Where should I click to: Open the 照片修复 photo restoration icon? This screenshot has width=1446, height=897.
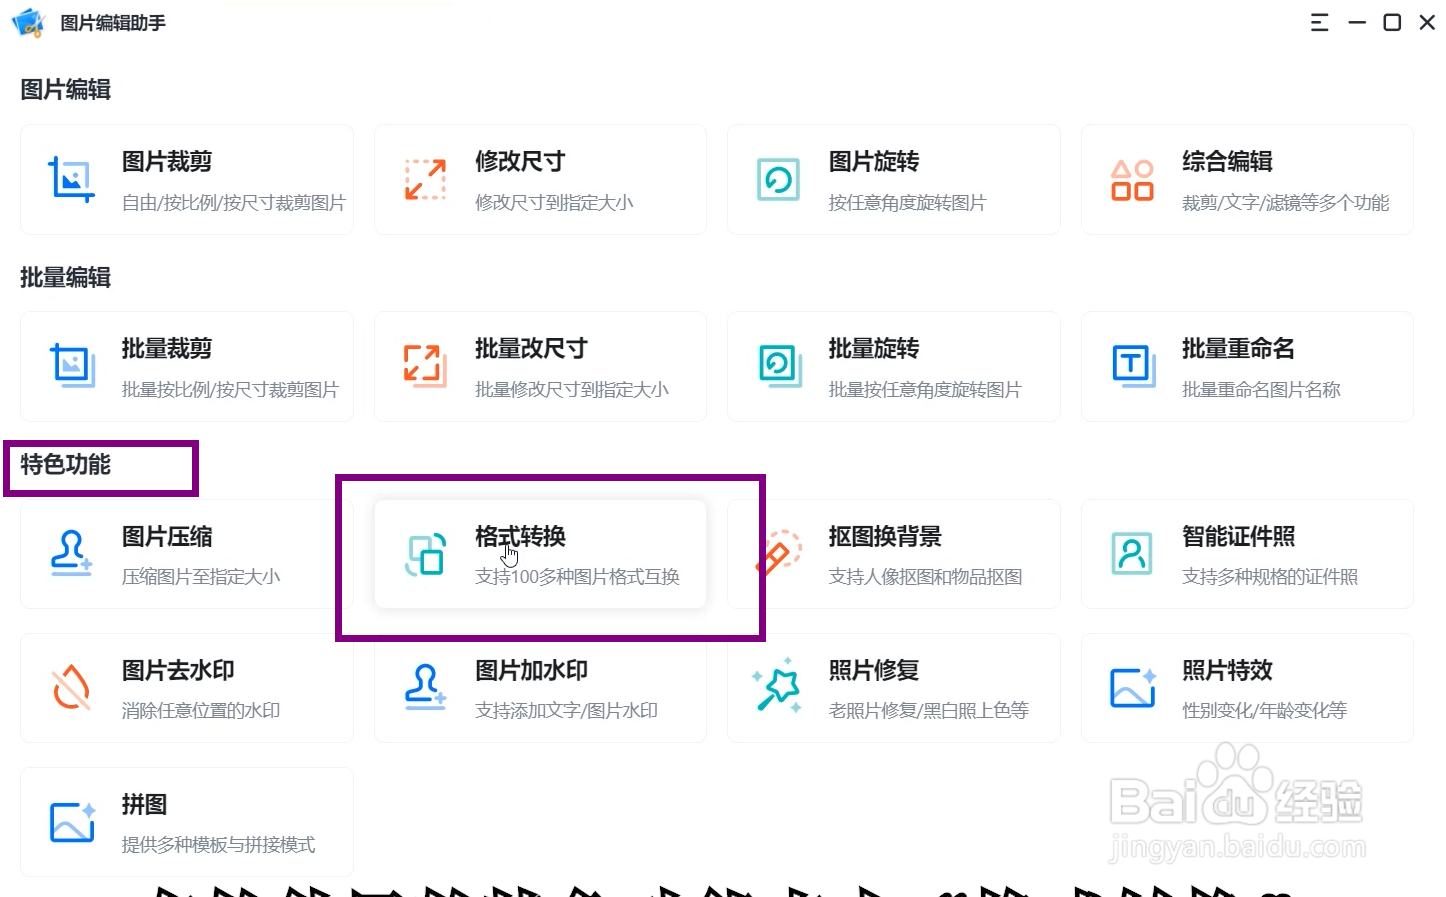click(778, 688)
